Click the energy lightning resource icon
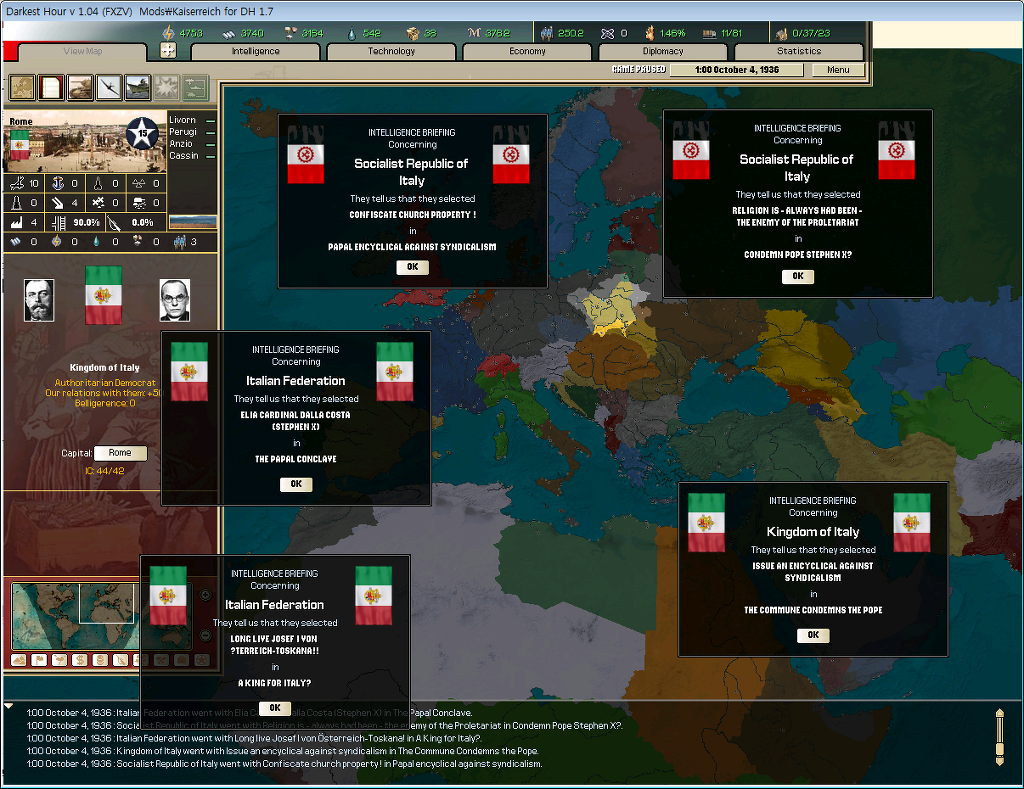 [168, 33]
